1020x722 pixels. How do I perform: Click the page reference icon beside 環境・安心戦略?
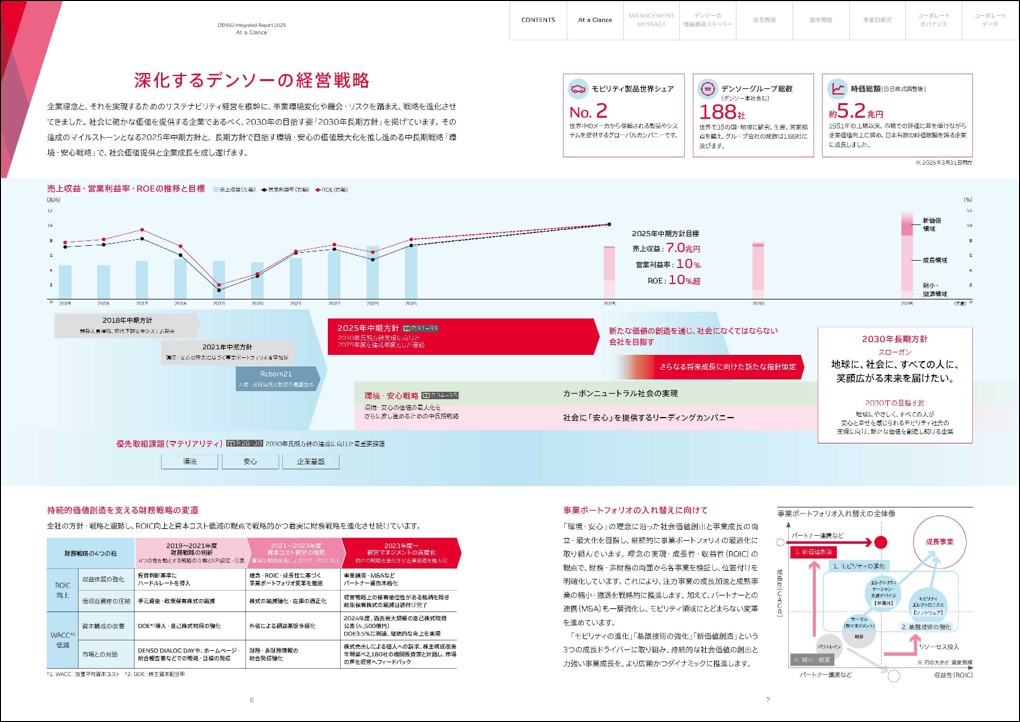coord(439,395)
